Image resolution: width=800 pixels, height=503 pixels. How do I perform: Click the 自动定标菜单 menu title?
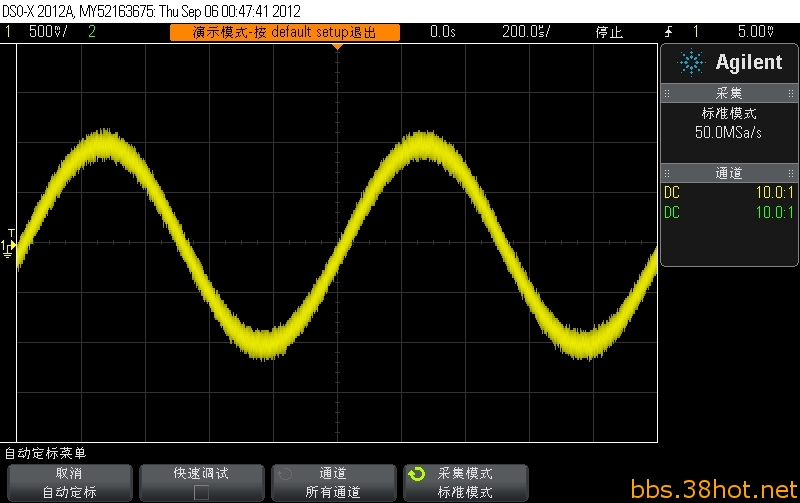click(x=45, y=453)
